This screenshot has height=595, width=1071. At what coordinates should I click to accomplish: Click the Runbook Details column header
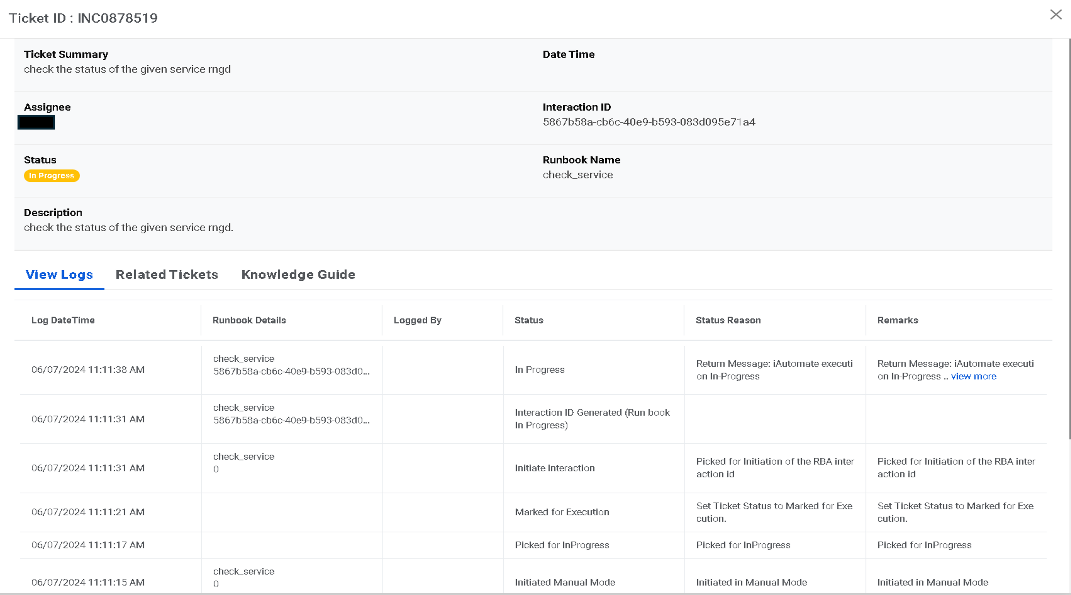point(249,320)
